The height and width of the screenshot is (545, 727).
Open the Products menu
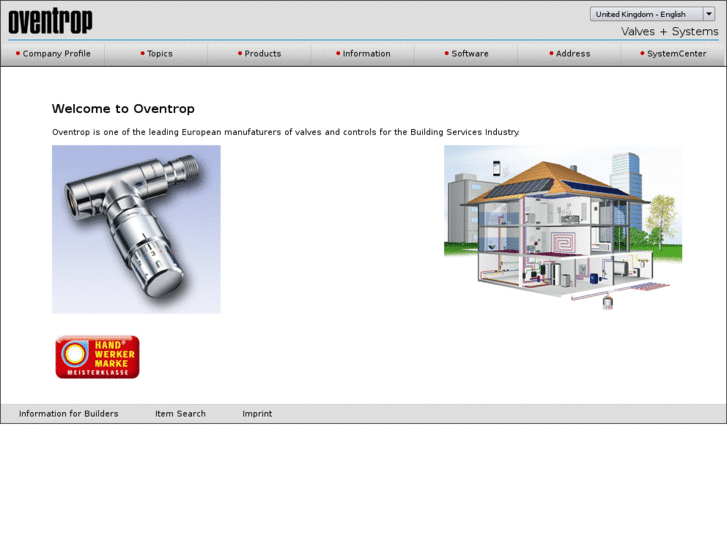click(259, 54)
